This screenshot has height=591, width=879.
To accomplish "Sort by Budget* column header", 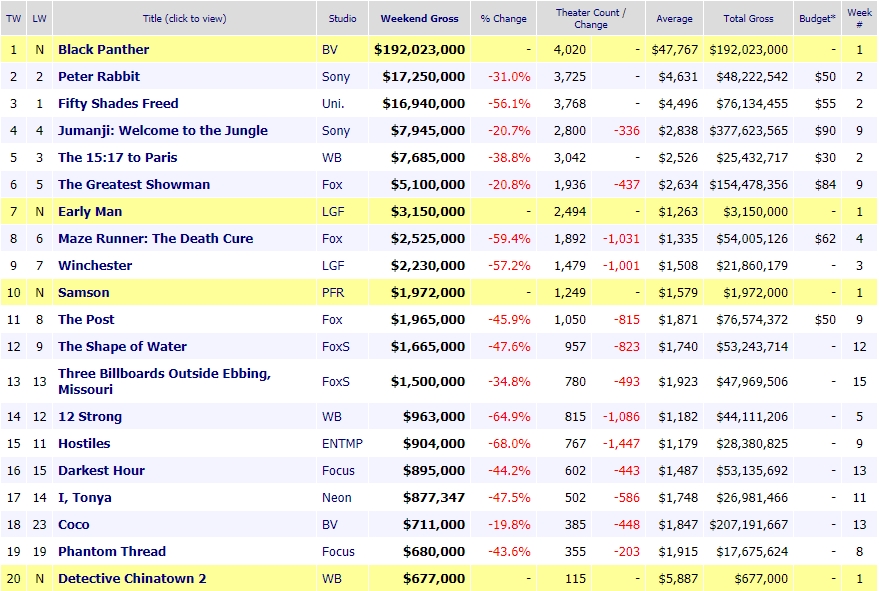I will coord(817,19).
